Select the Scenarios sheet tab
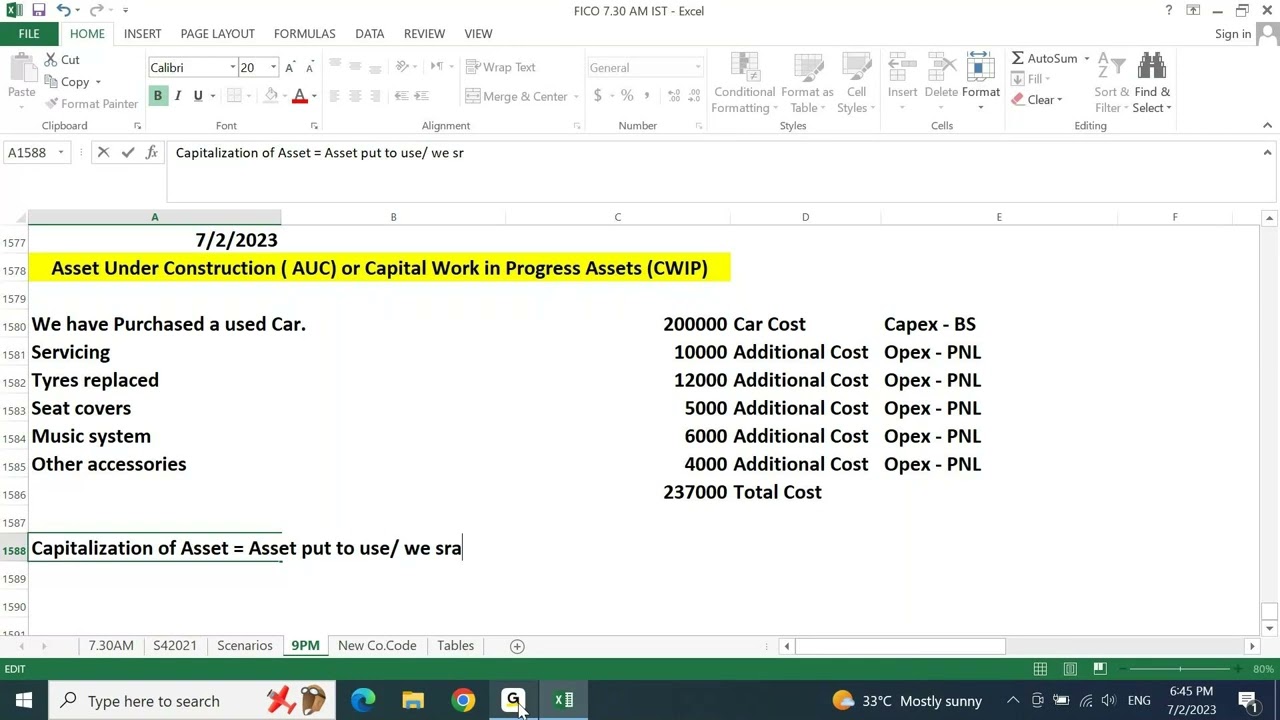Screen dimensions: 1280x720 pyautogui.click(x=245, y=646)
